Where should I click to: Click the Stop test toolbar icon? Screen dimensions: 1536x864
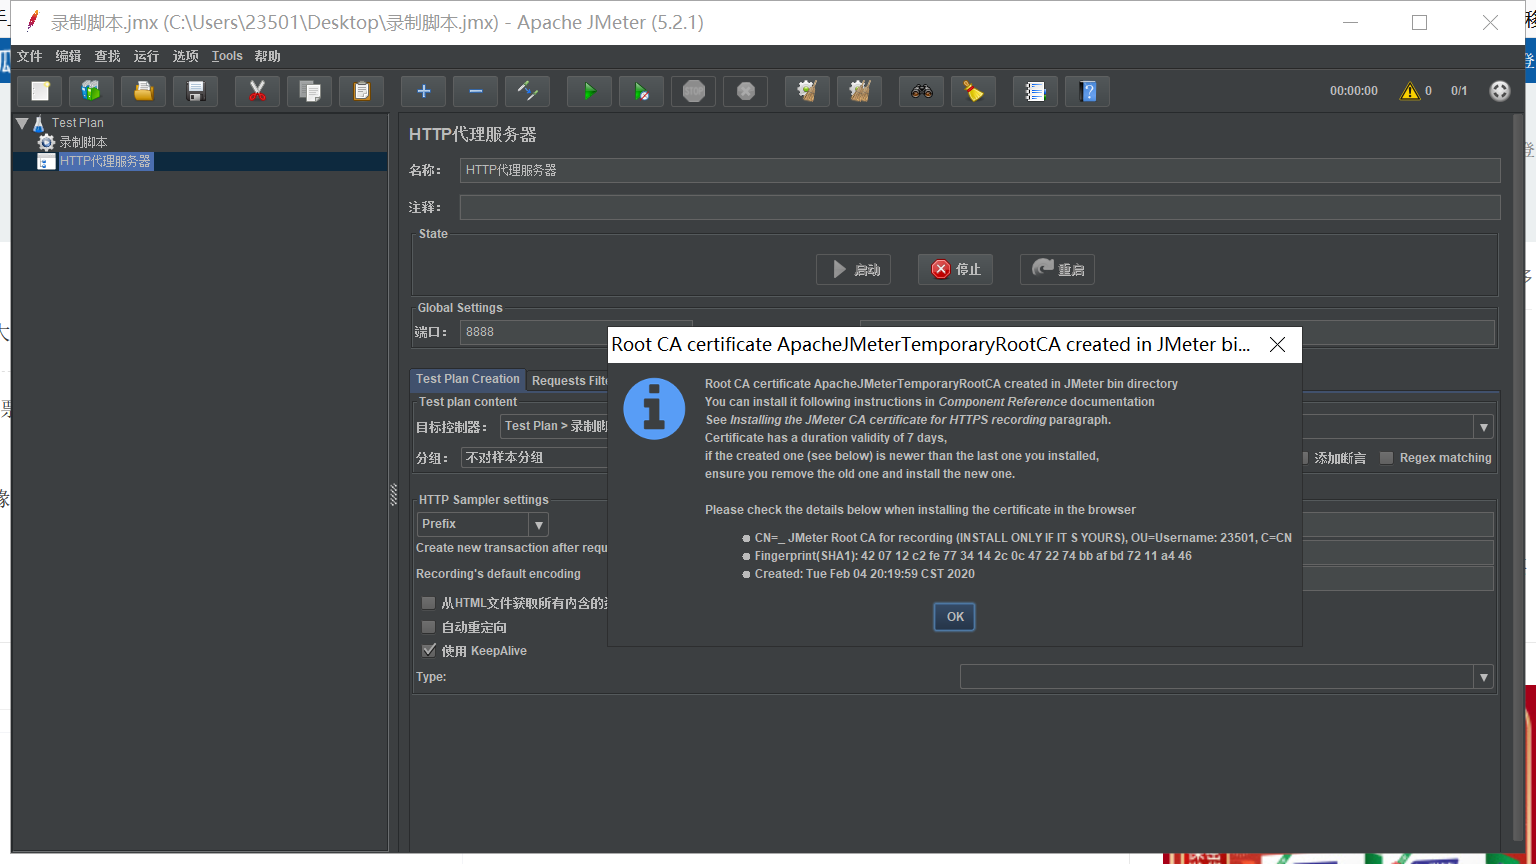click(694, 91)
